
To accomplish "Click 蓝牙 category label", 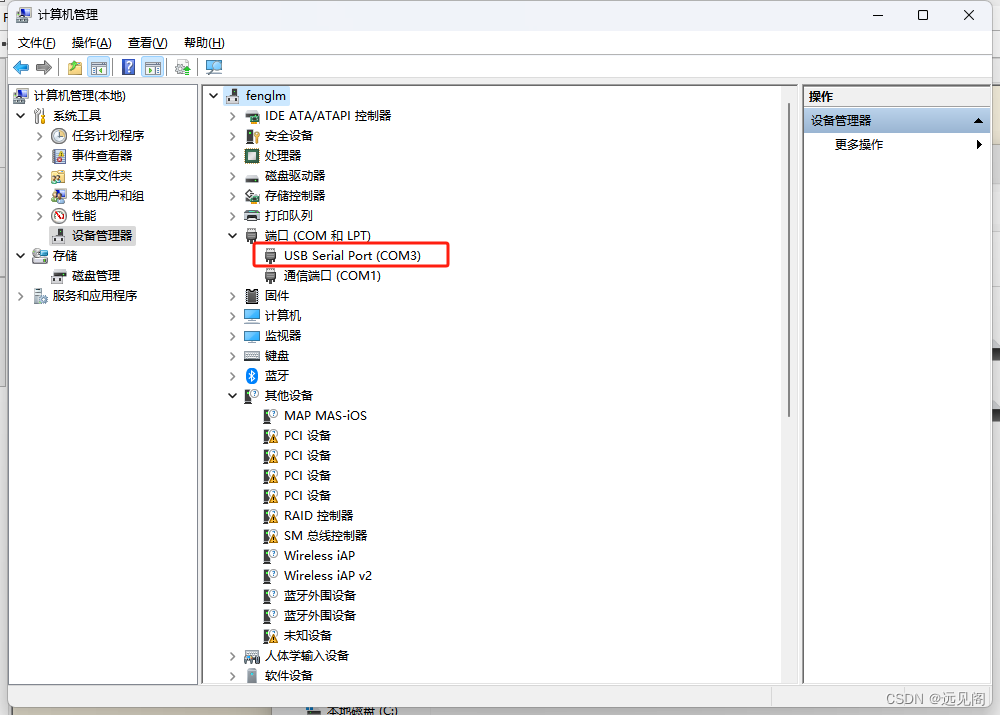I will point(277,376).
